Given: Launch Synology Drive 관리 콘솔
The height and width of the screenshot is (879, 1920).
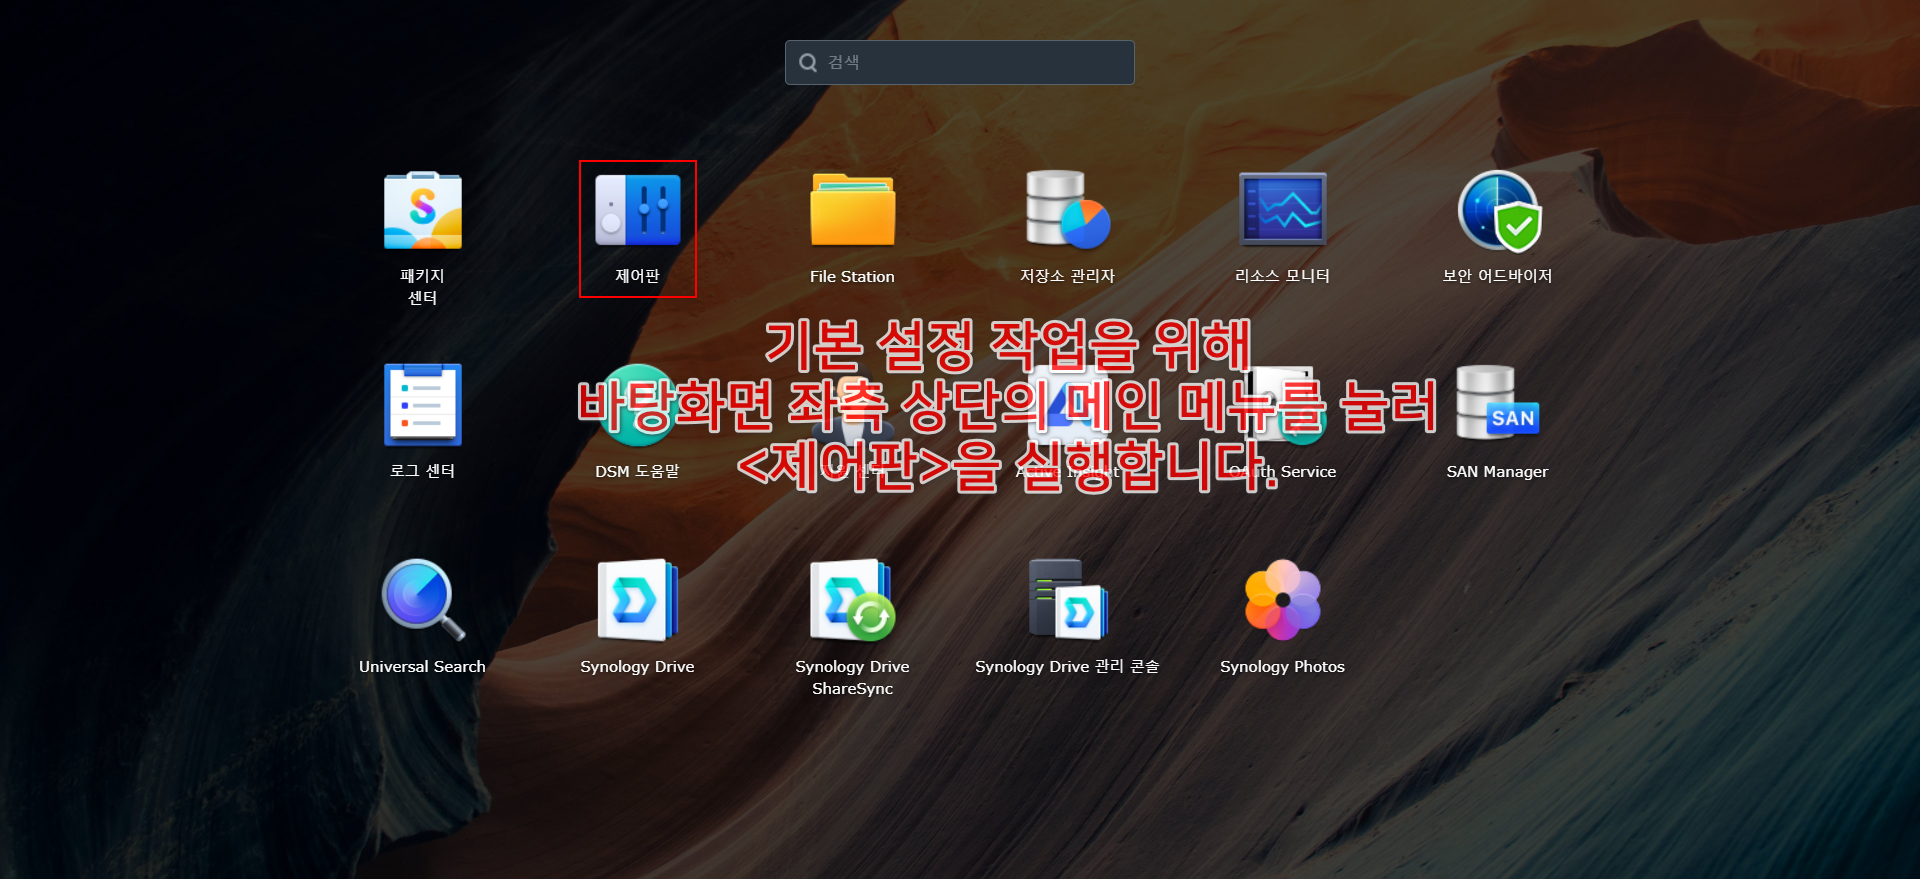Looking at the screenshot, I should (1068, 600).
